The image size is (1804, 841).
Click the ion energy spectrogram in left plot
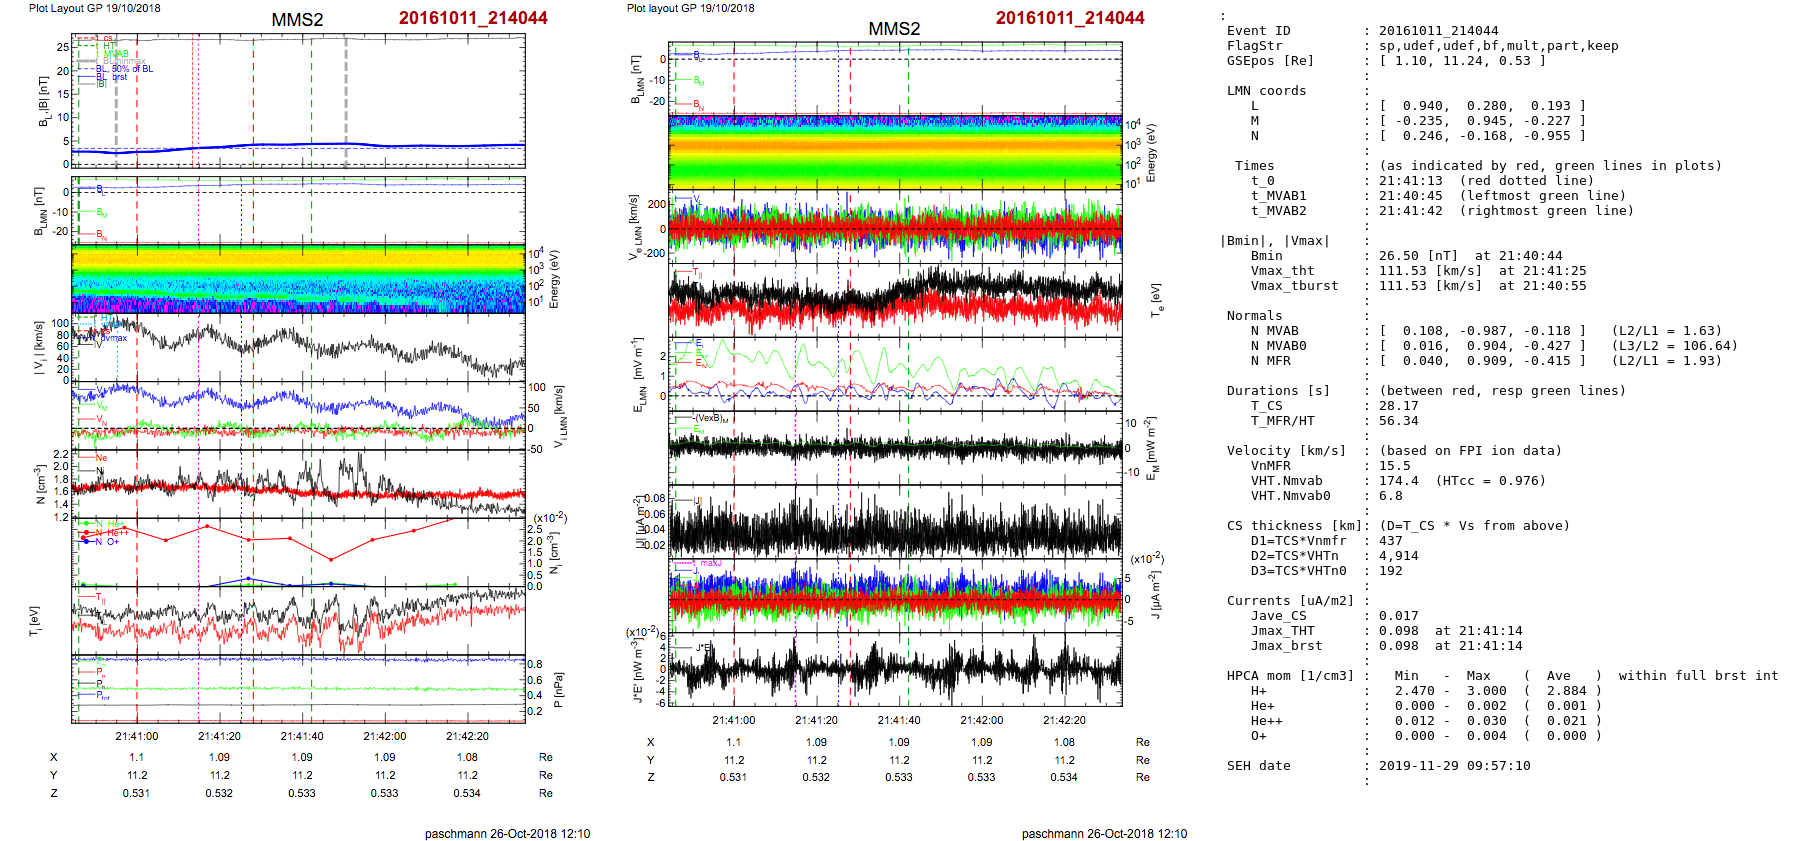tap(298, 279)
